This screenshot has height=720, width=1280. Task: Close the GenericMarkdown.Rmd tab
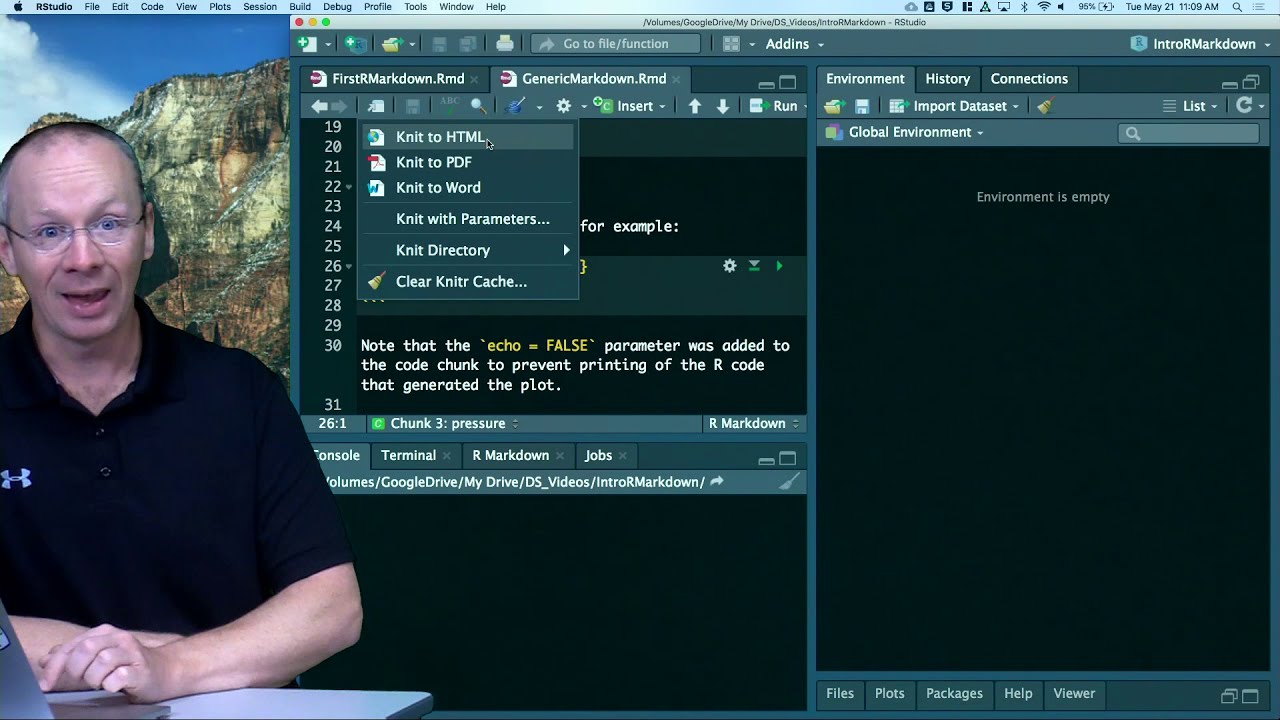[677, 79]
